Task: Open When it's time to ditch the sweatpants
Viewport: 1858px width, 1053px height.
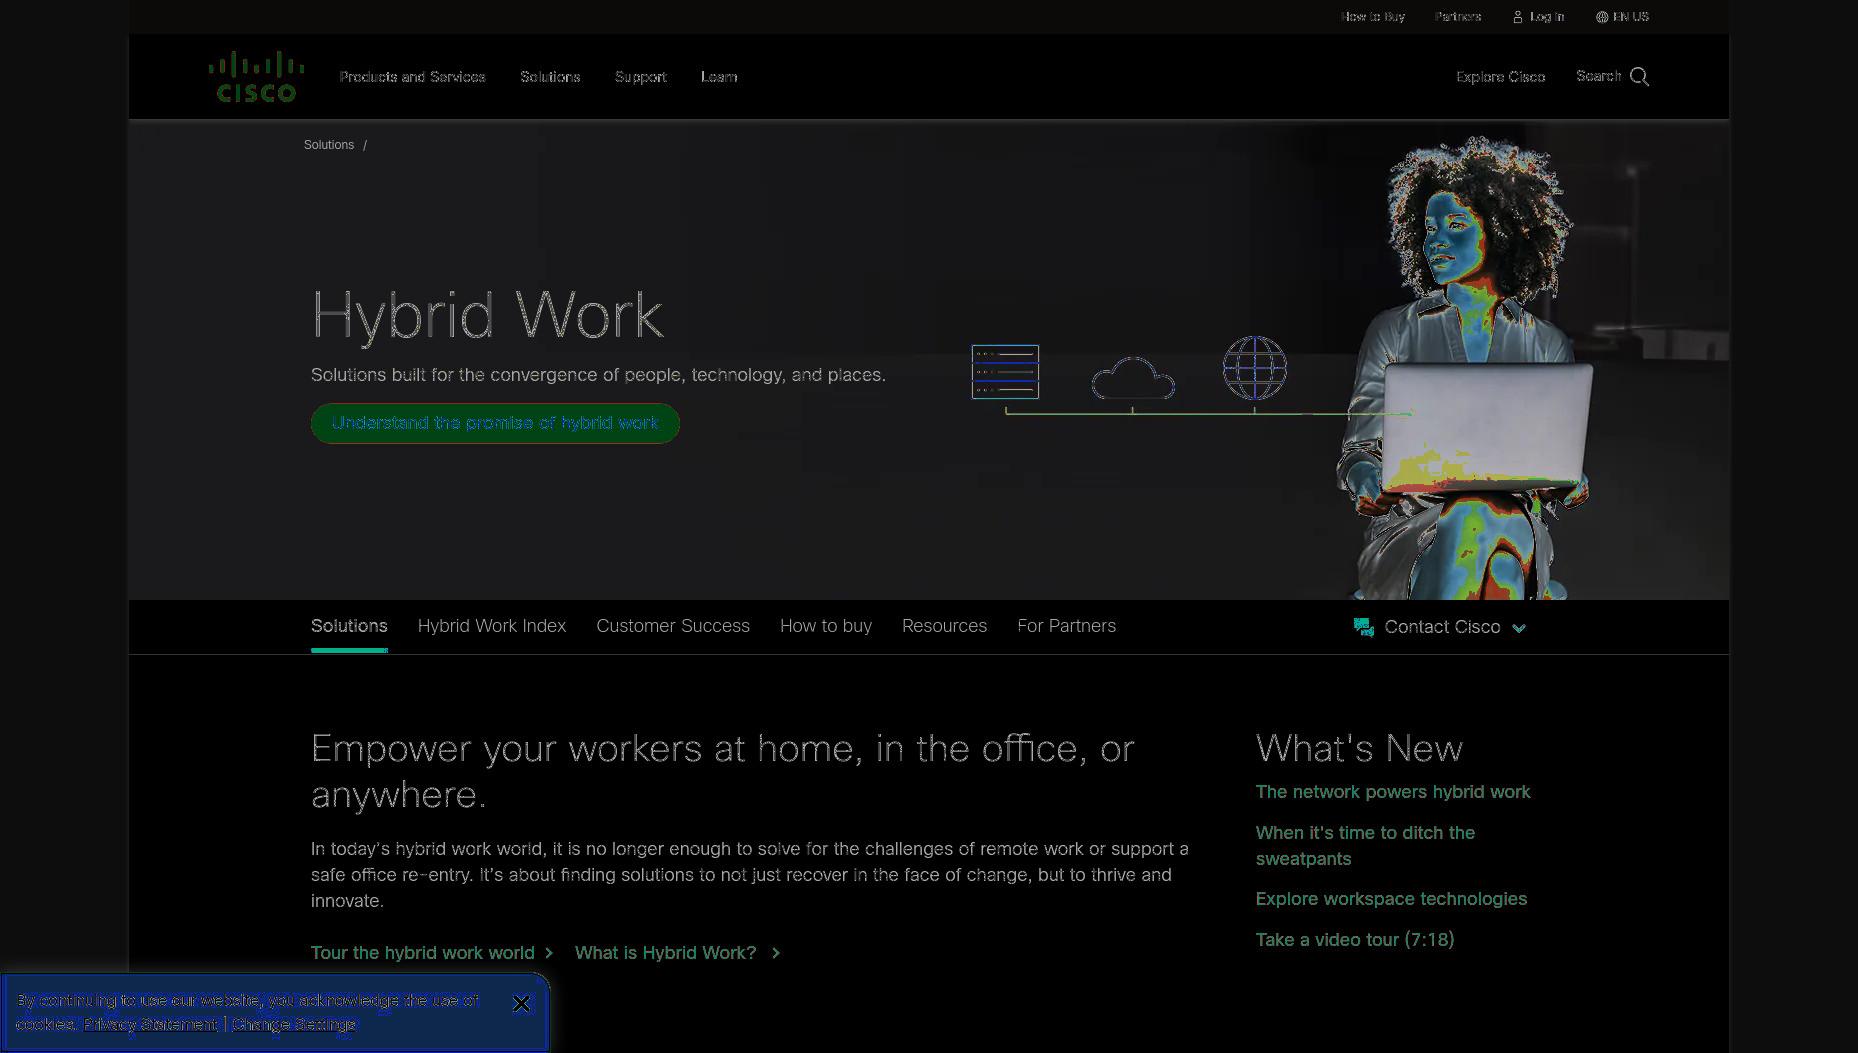Action: point(1365,846)
